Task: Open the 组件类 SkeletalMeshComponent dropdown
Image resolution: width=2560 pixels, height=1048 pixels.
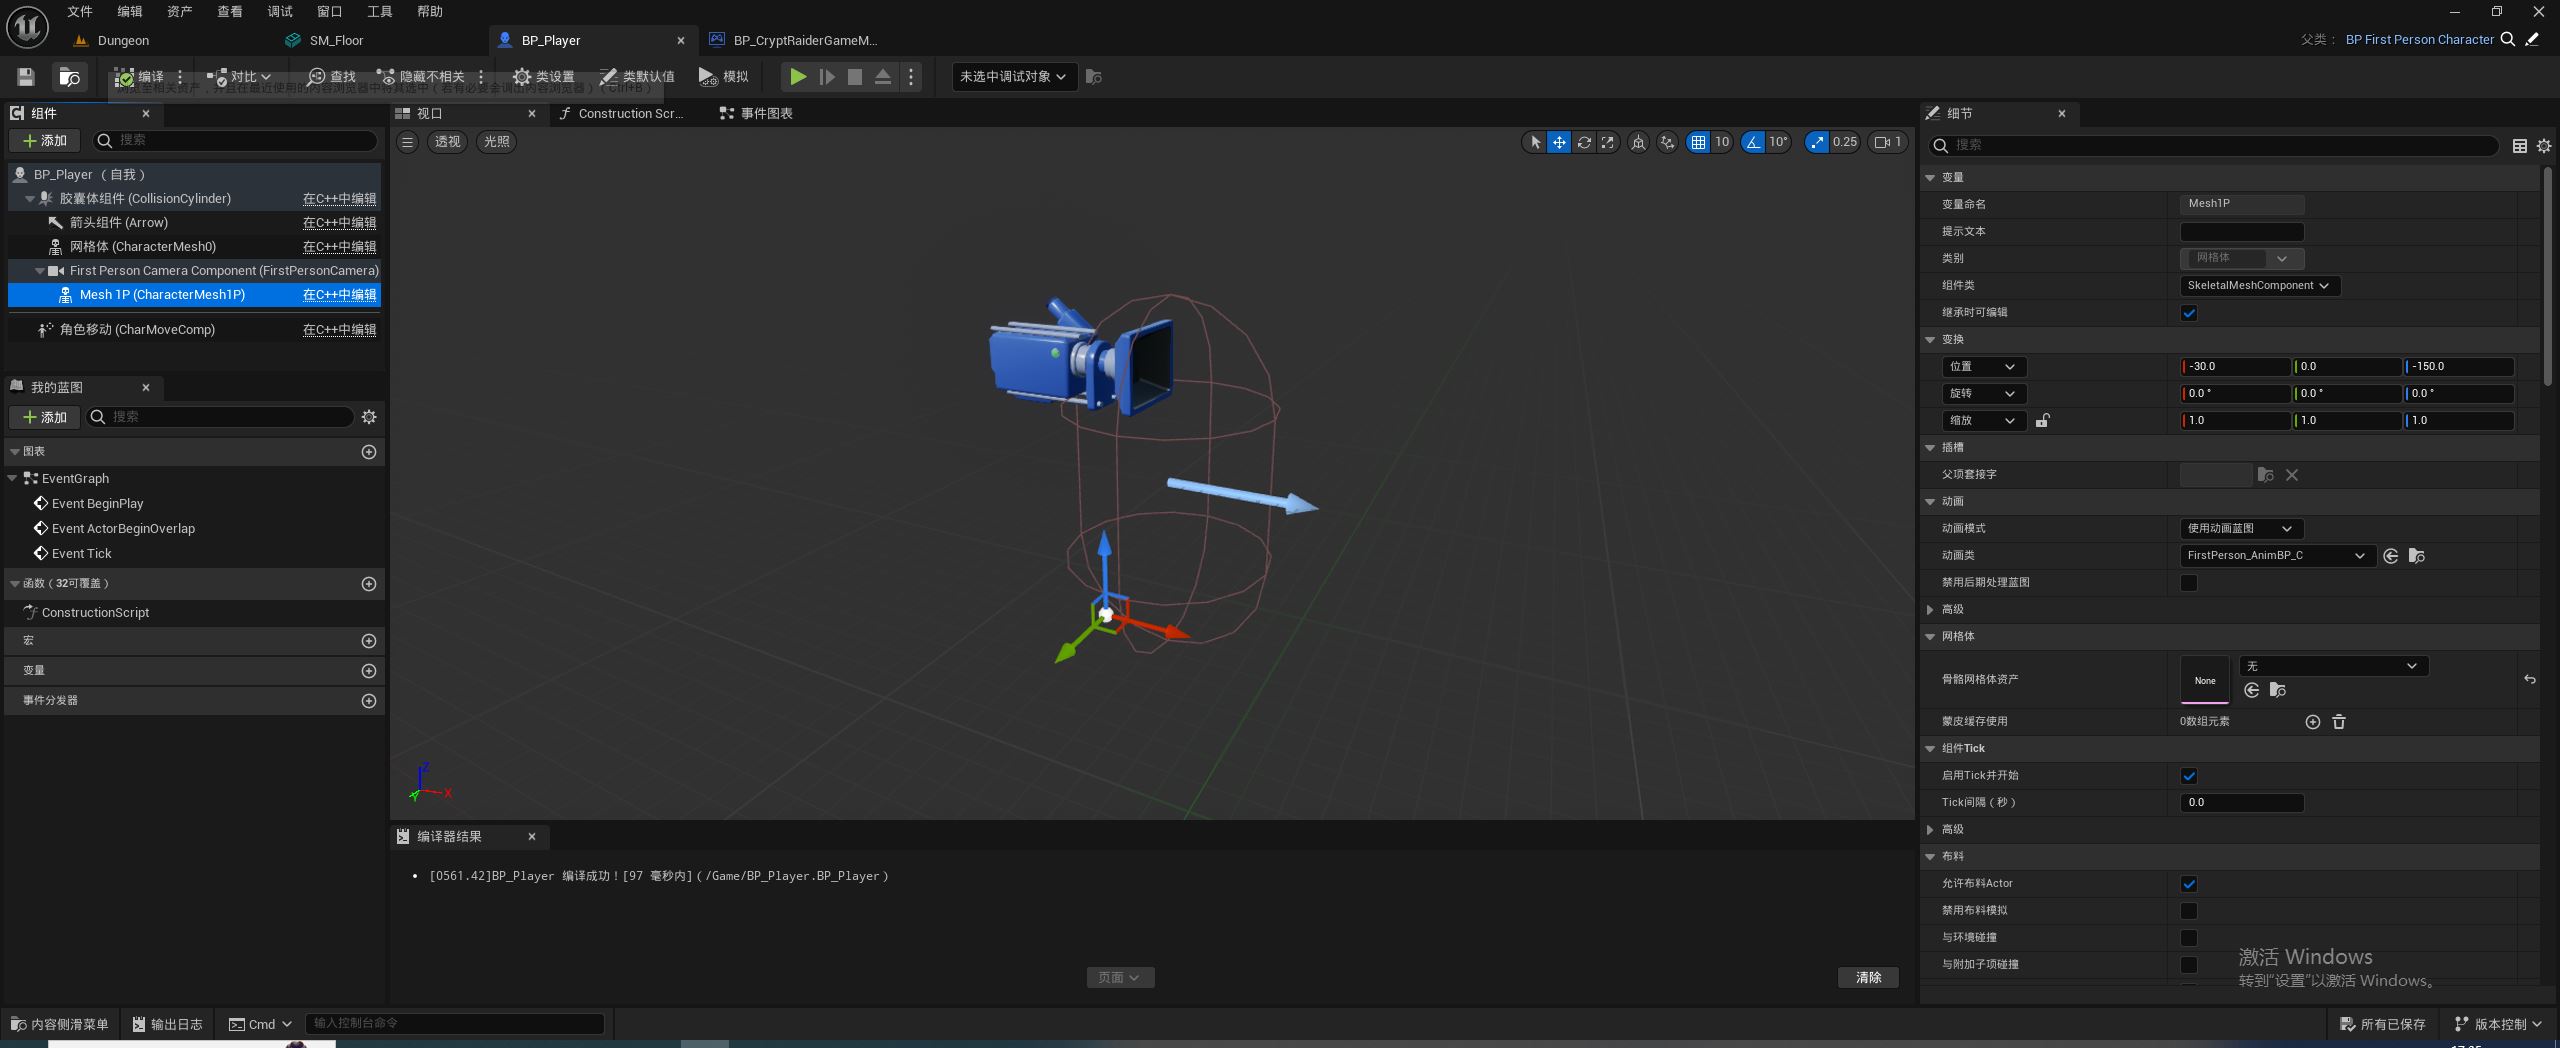Action: pyautogui.click(x=2259, y=286)
